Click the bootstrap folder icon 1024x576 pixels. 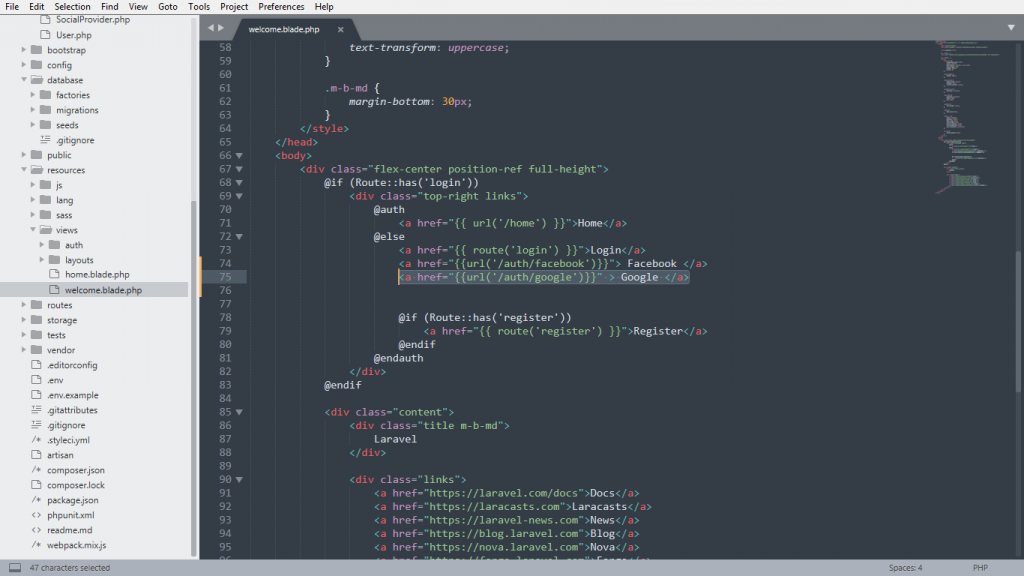pyautogui.click(x=37, y=50)
